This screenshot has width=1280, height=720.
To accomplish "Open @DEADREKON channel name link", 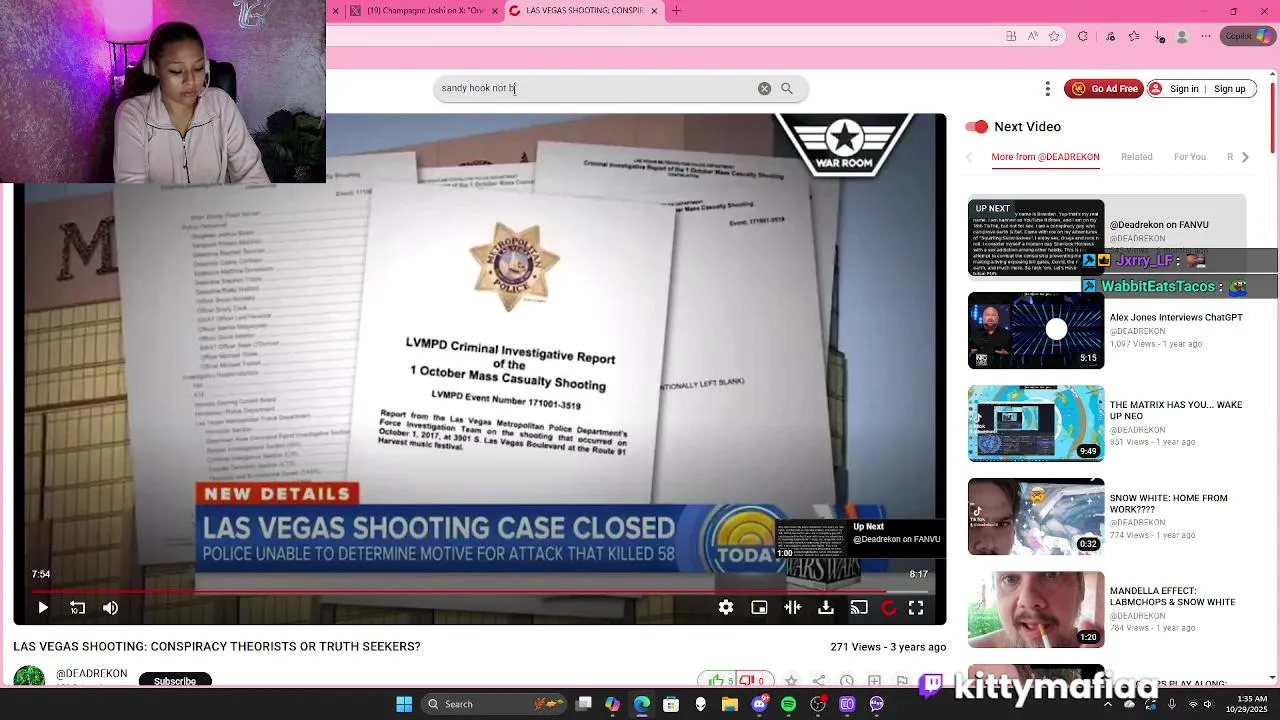I will tap(92, 674).
